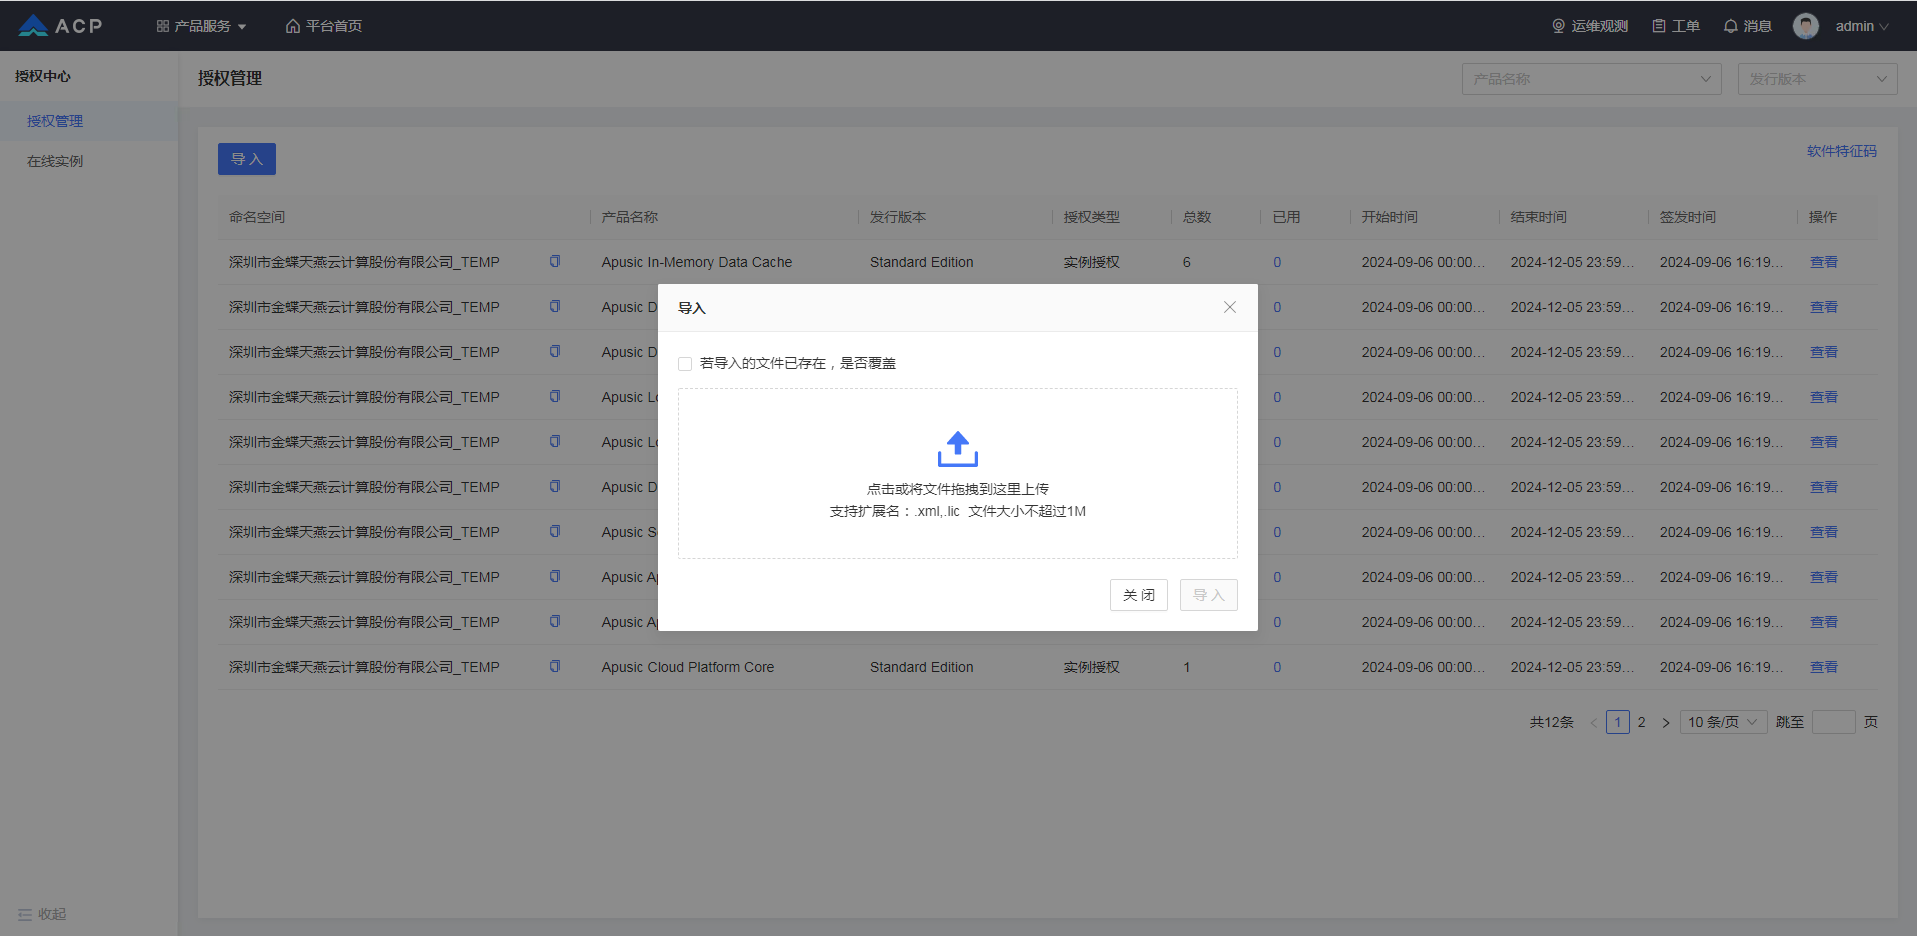
Task: Click the 开始时间 column header
Action: tap(1390, 217)
